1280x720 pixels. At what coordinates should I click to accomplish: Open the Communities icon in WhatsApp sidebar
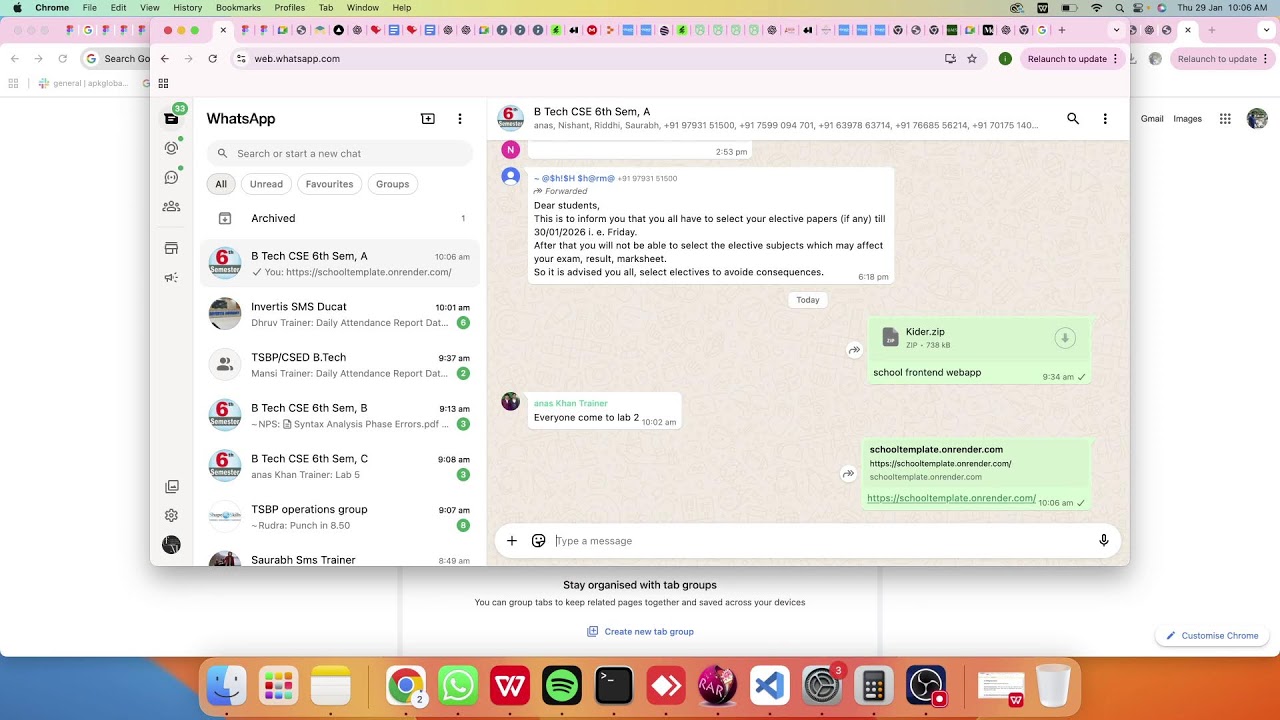pyautogui.click(x=171, y=206)
